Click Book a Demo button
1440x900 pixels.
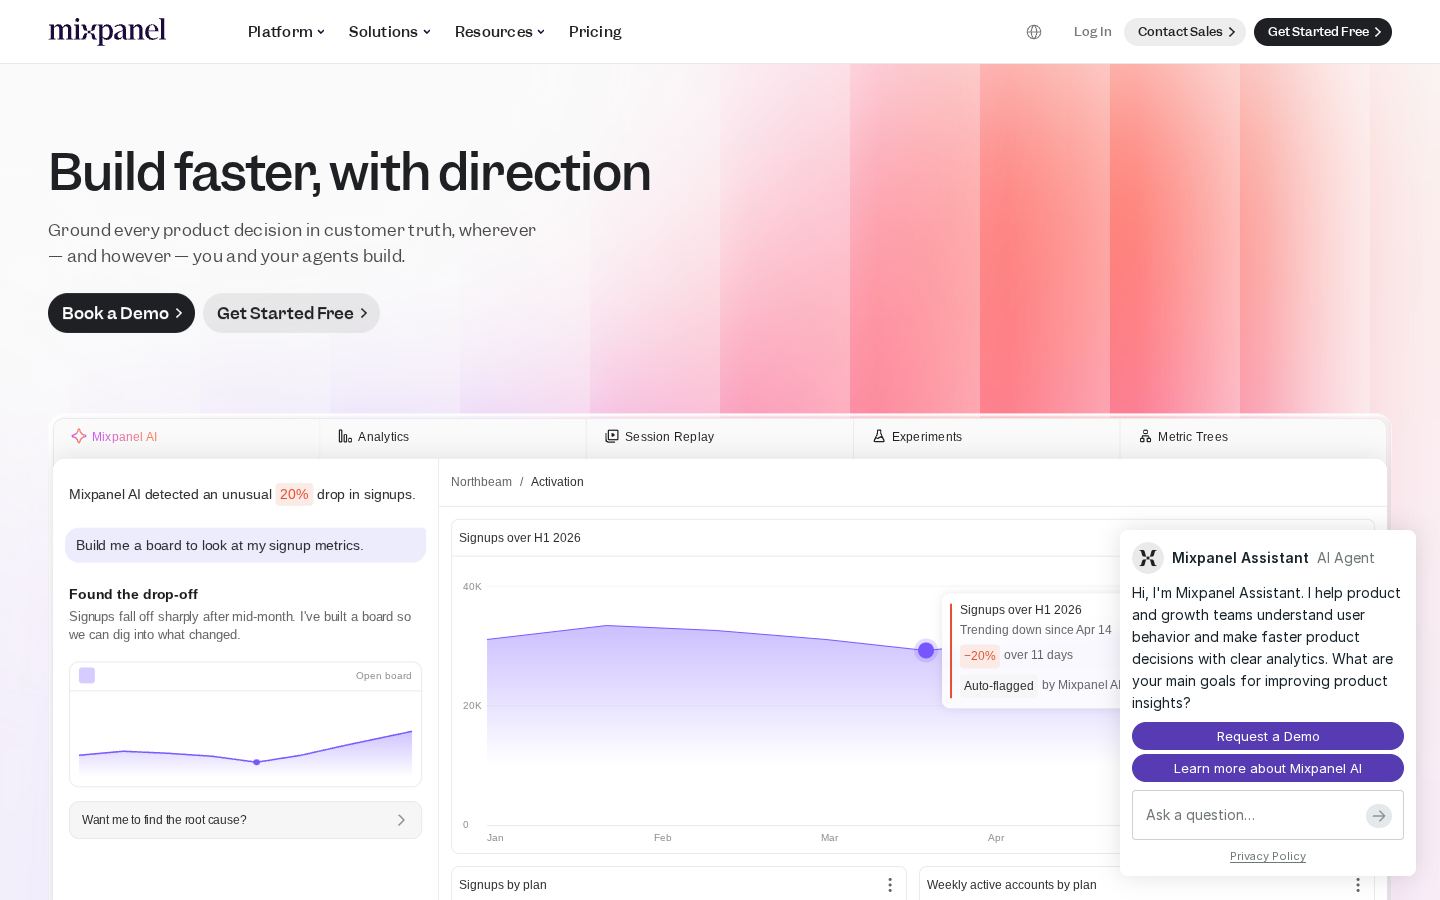pos(121,313)
